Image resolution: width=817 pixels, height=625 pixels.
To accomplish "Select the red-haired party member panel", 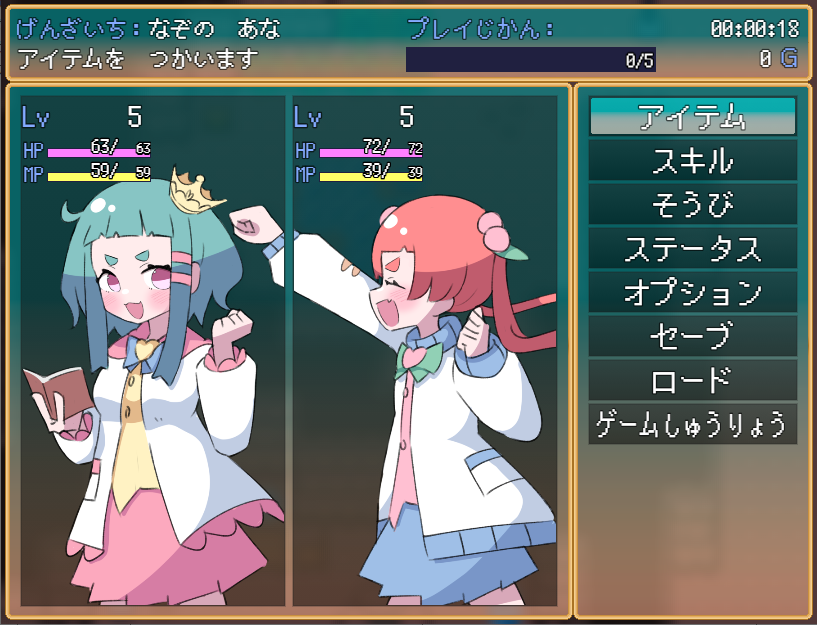I will [425, 351].
